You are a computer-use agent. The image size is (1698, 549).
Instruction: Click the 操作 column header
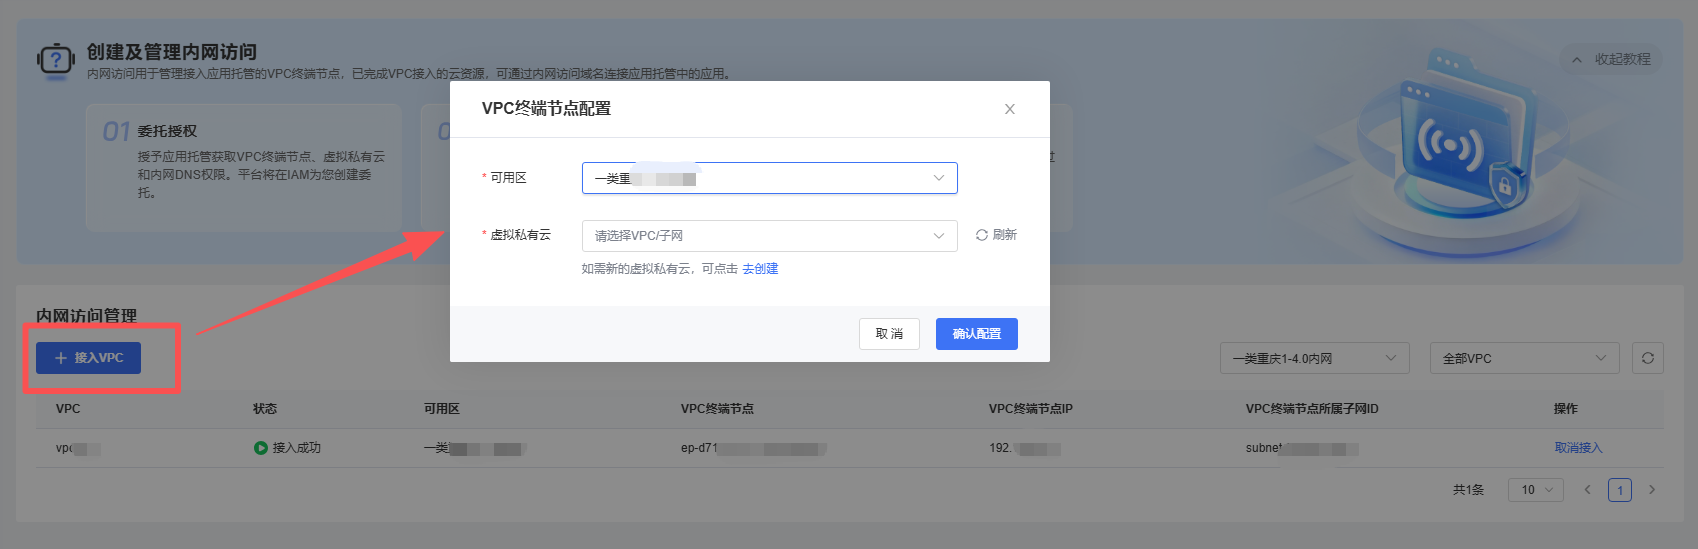tap(1566, 409)
